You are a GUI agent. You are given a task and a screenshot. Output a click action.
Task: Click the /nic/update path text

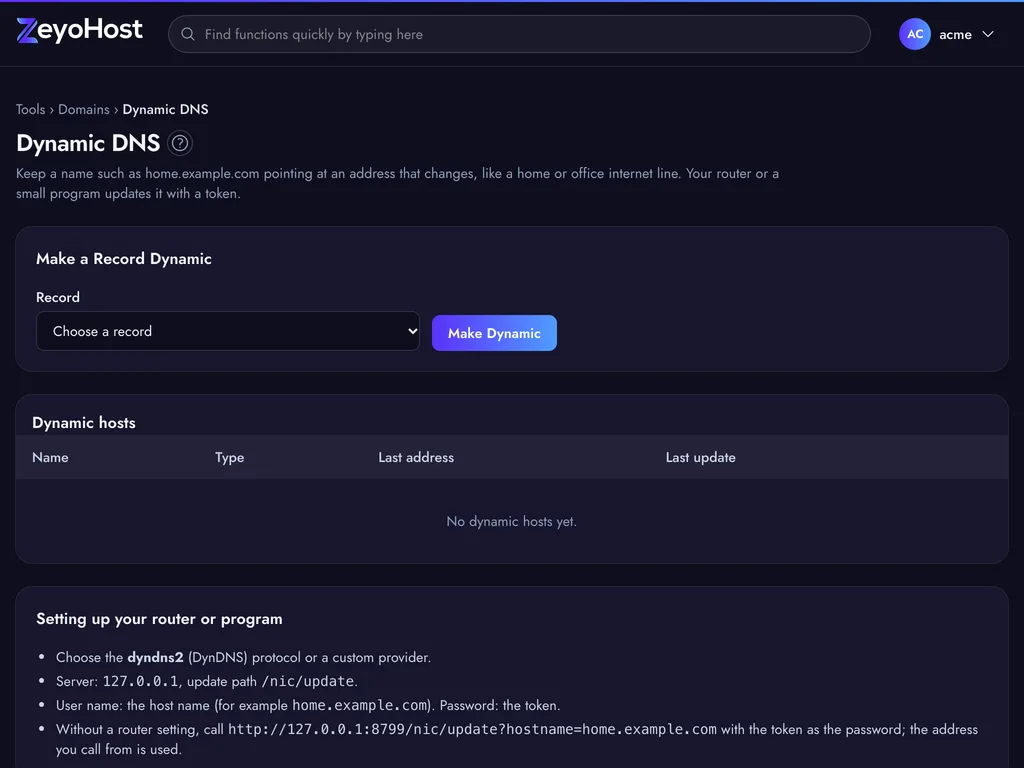point(308,681)
